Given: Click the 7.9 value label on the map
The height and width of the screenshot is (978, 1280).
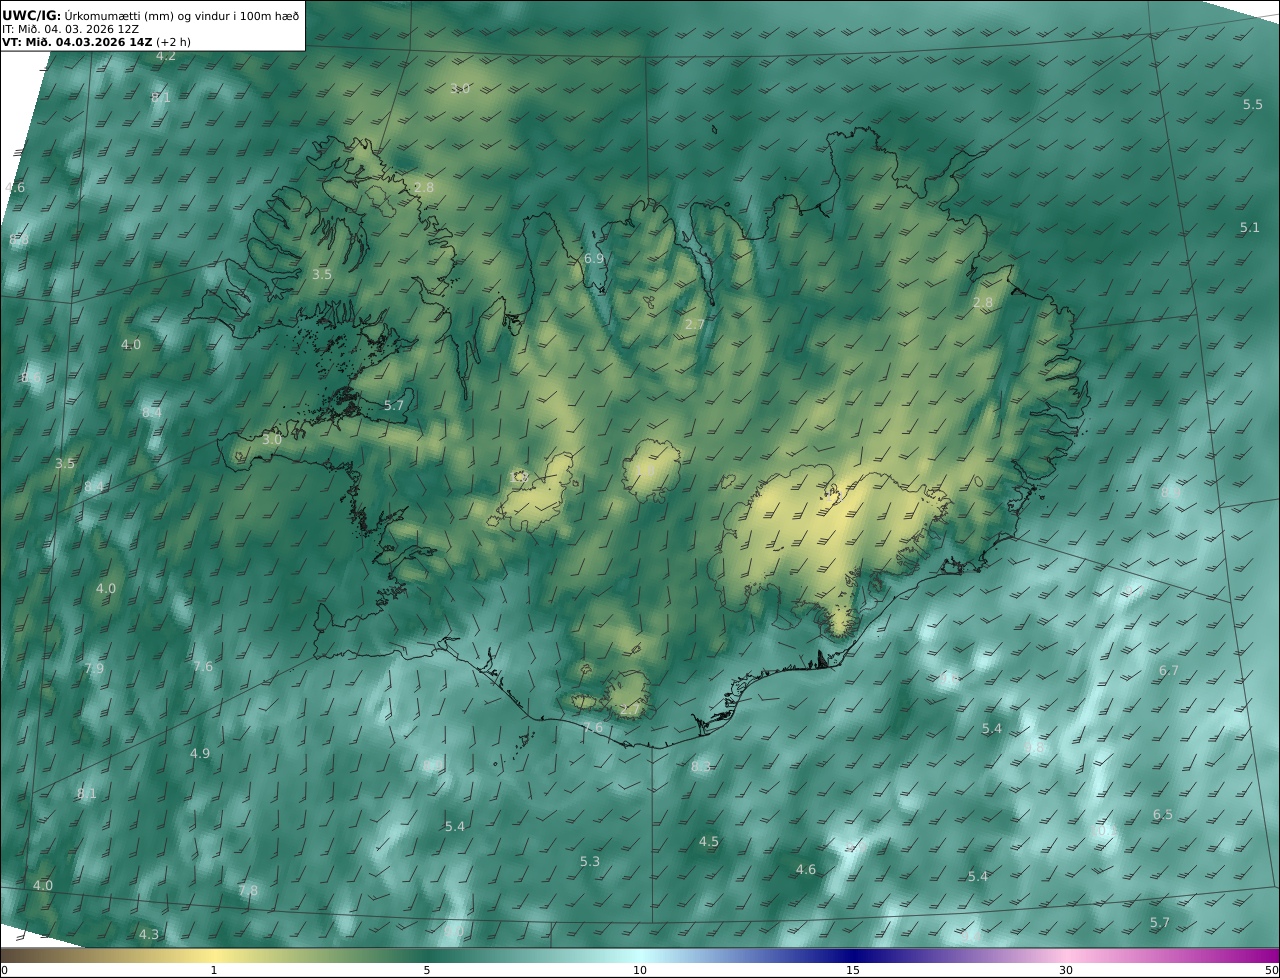Looking at the screenshot, I should pyautogui.click(x=94, y=668).
